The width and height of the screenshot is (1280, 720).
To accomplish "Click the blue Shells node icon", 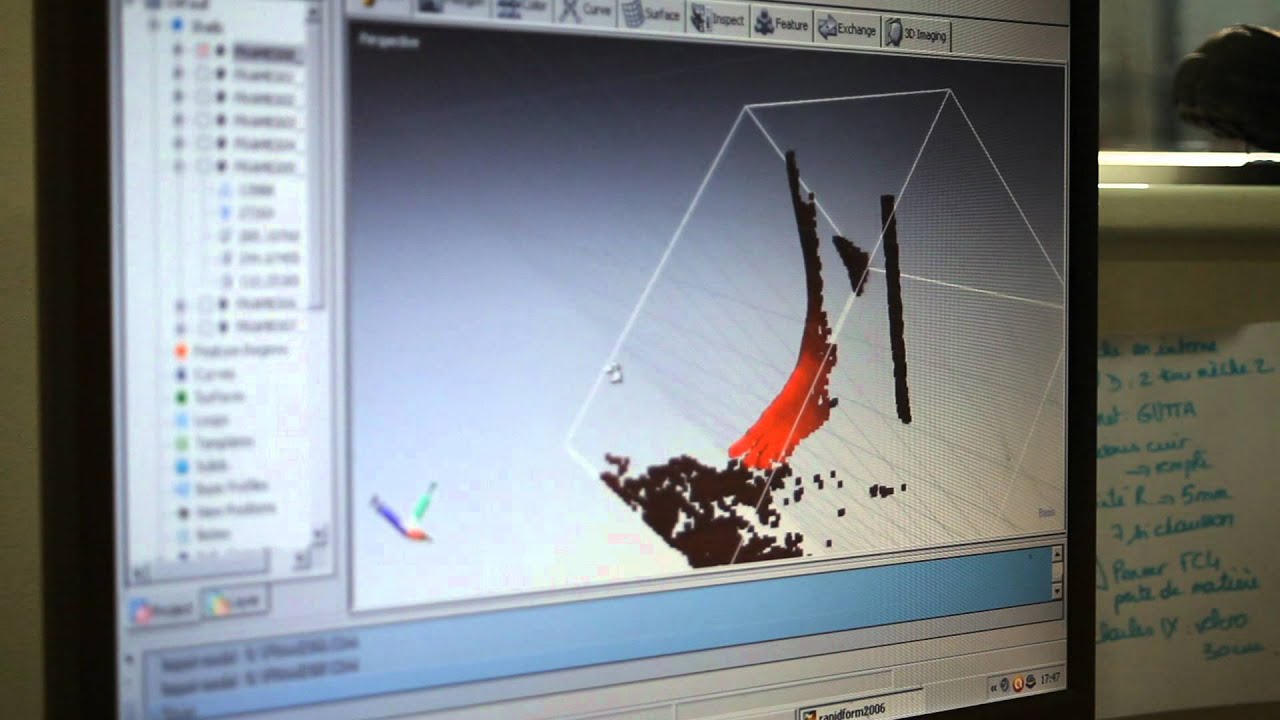I will point(177,24).
